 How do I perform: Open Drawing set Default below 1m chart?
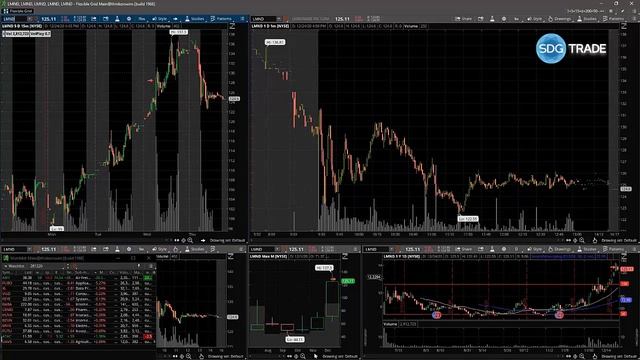pyautogui.click(x=619, y=240)
